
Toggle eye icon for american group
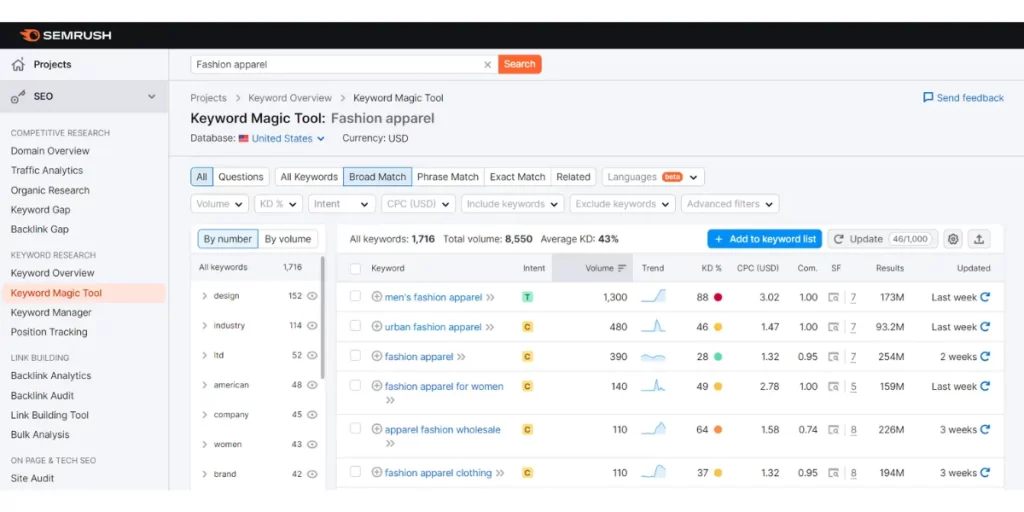pyautogui.click(x=312, y=385)
